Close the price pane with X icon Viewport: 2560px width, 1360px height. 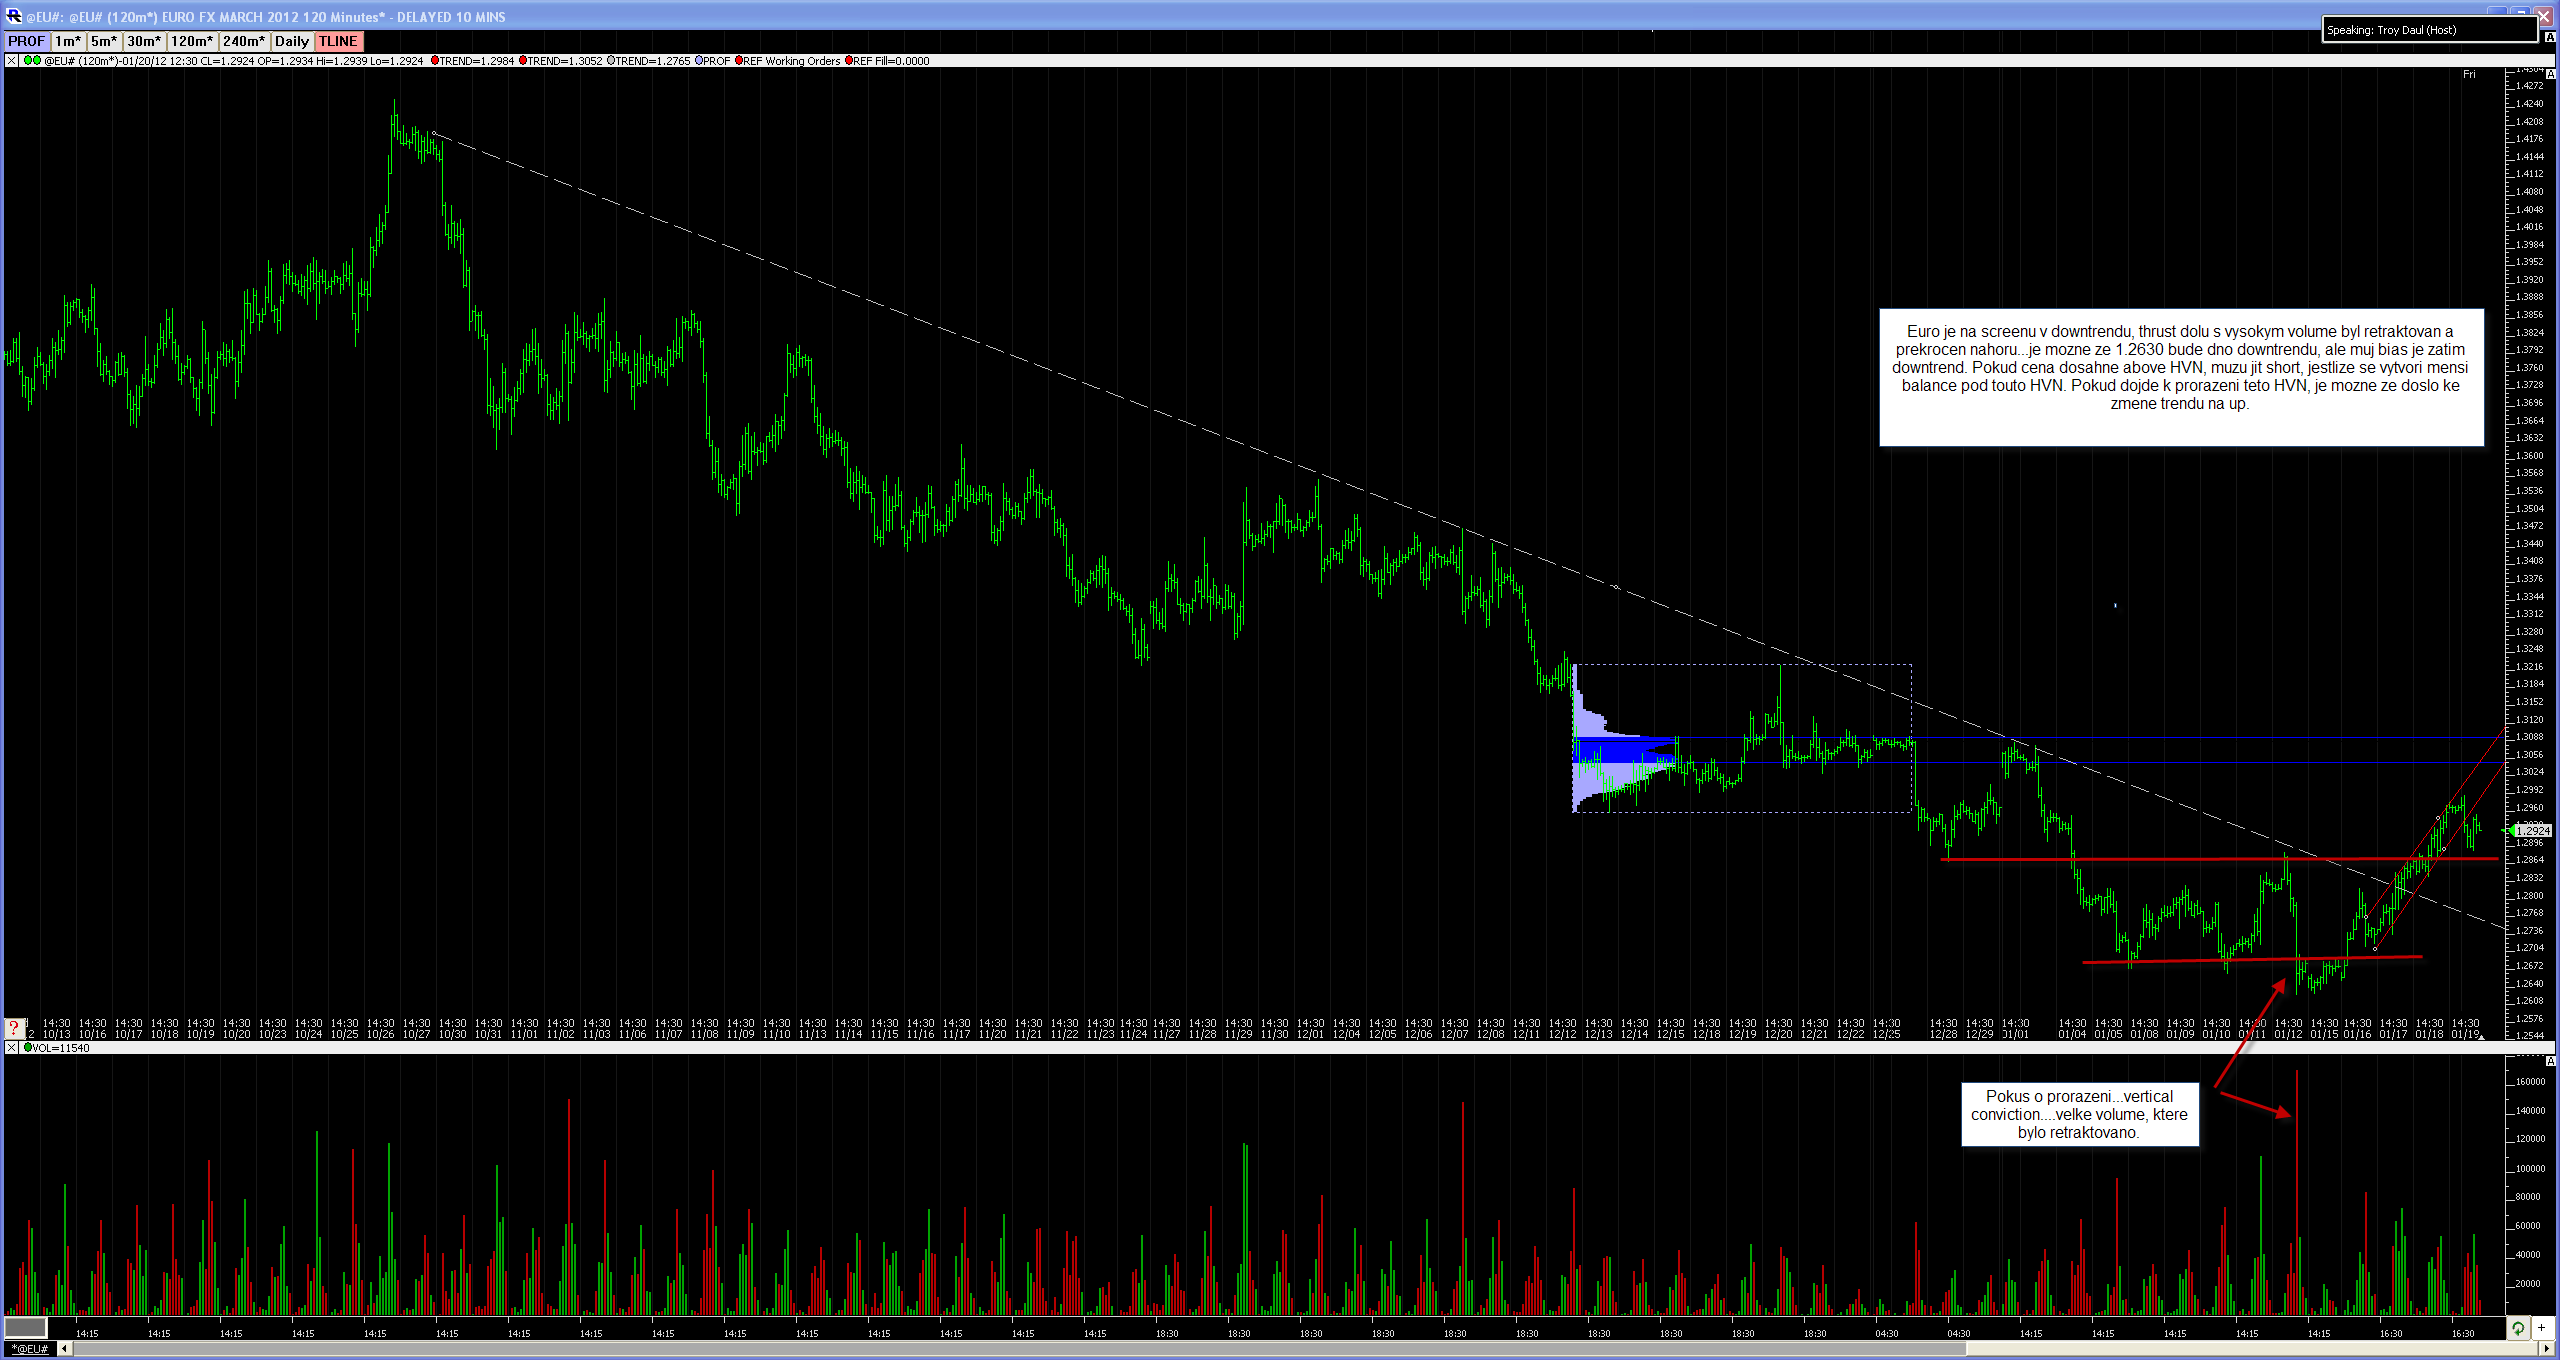pos(11,61)
